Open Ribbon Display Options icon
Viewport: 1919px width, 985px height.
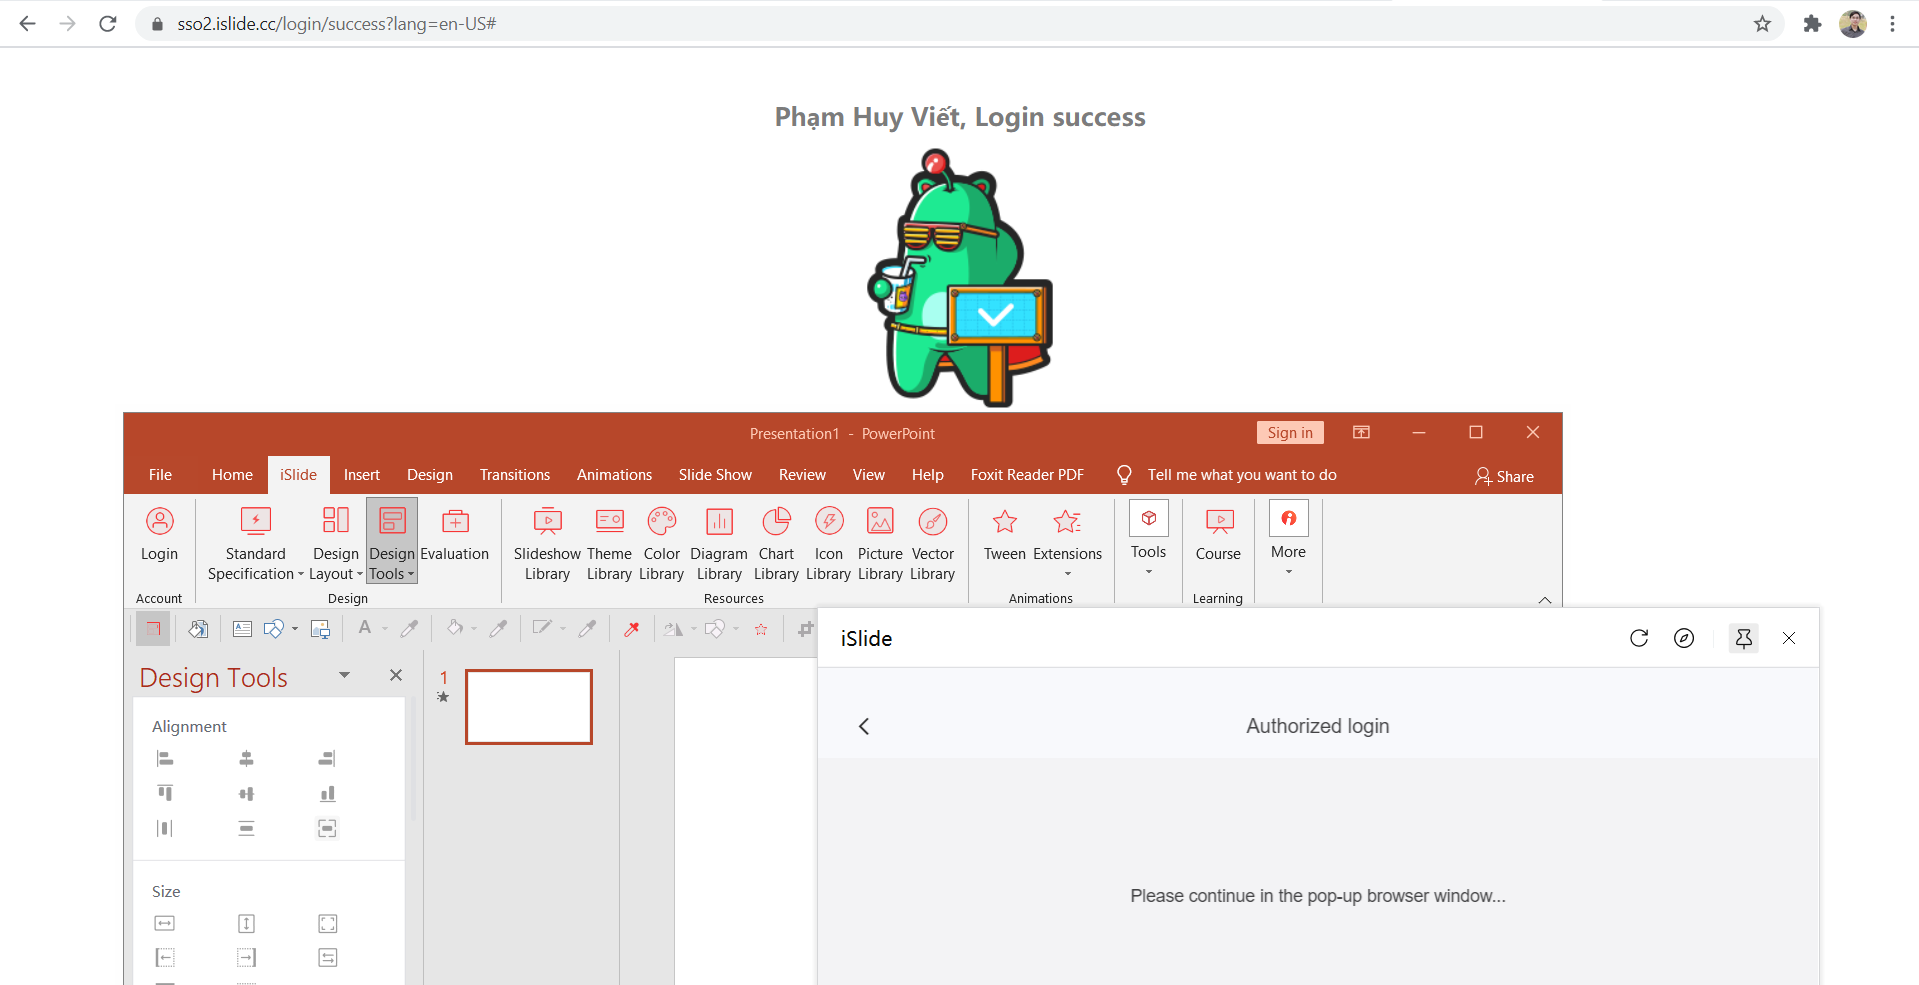1361,432
